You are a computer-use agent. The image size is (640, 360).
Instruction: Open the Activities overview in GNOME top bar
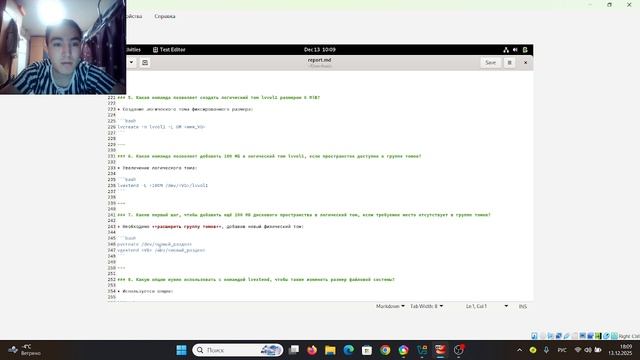[x=133, y=49]
